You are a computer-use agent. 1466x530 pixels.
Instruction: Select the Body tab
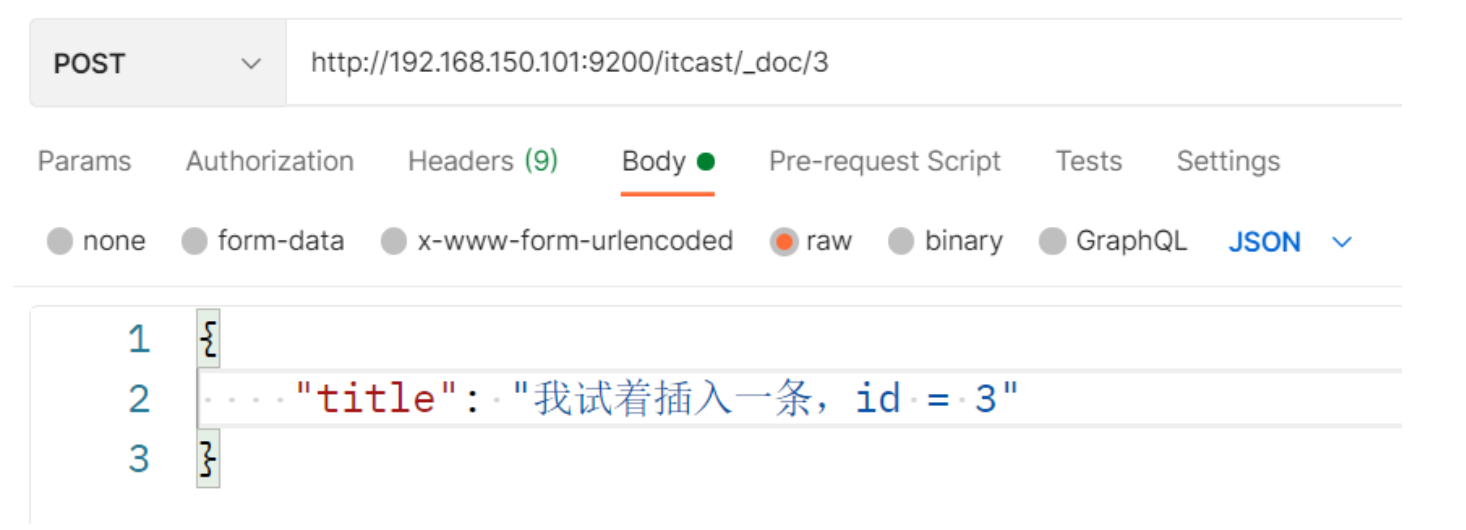(654, 161)
